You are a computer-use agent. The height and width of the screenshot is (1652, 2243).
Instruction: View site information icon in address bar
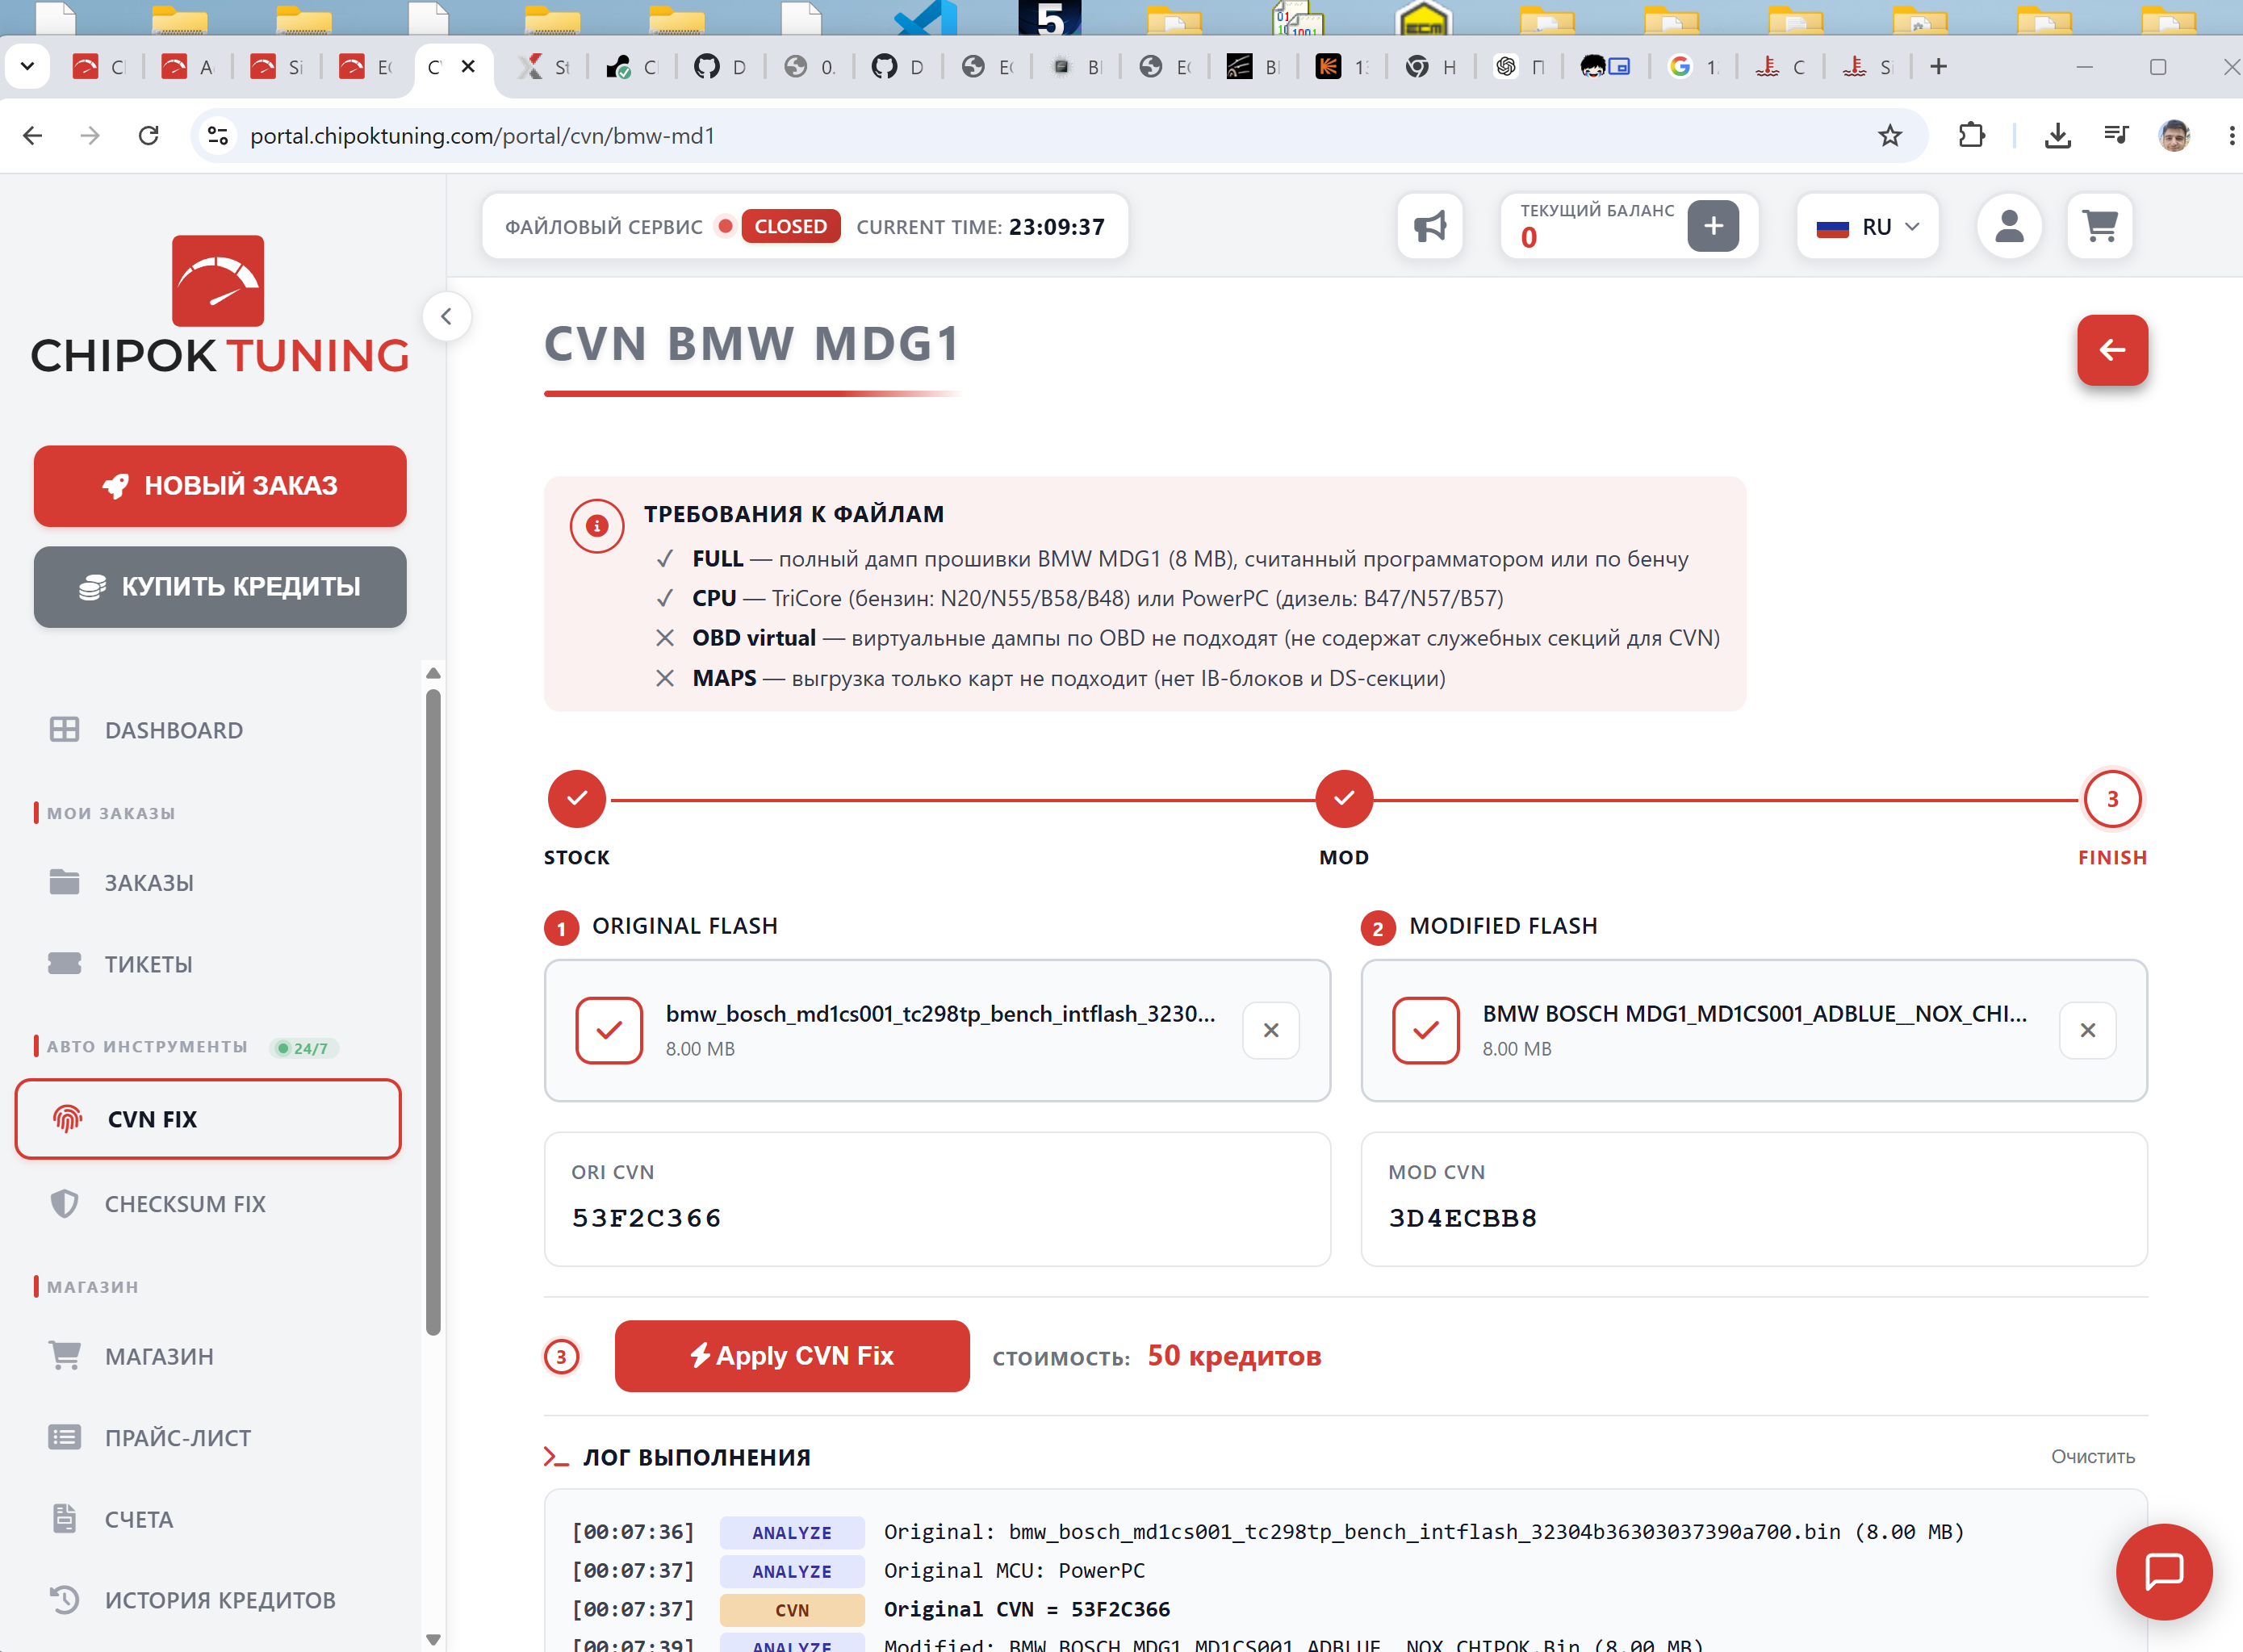[217, 135]
